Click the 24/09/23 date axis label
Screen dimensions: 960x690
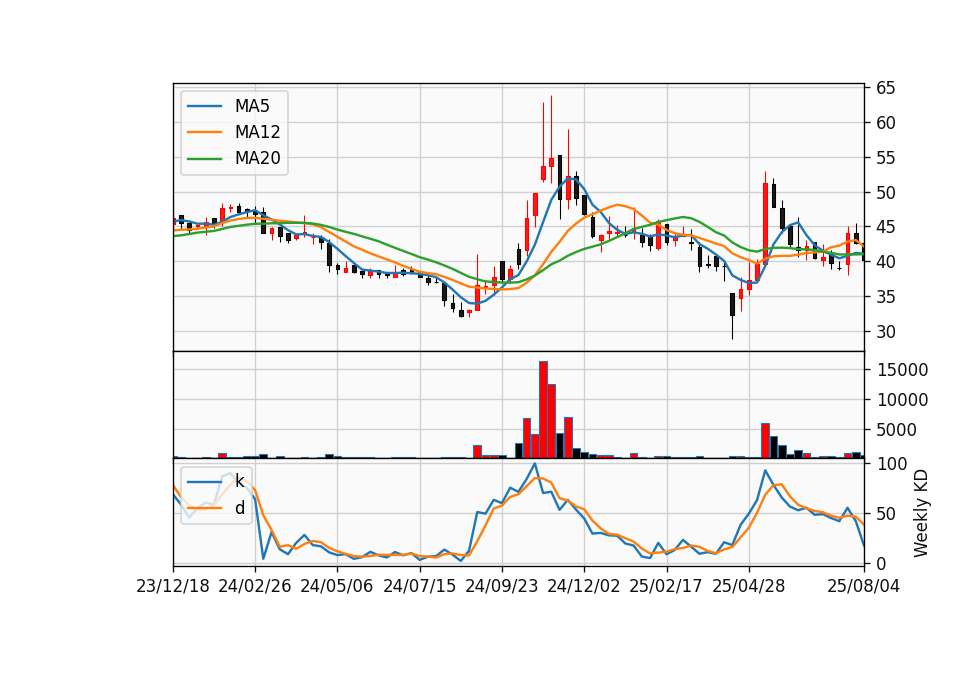(501, 586)
